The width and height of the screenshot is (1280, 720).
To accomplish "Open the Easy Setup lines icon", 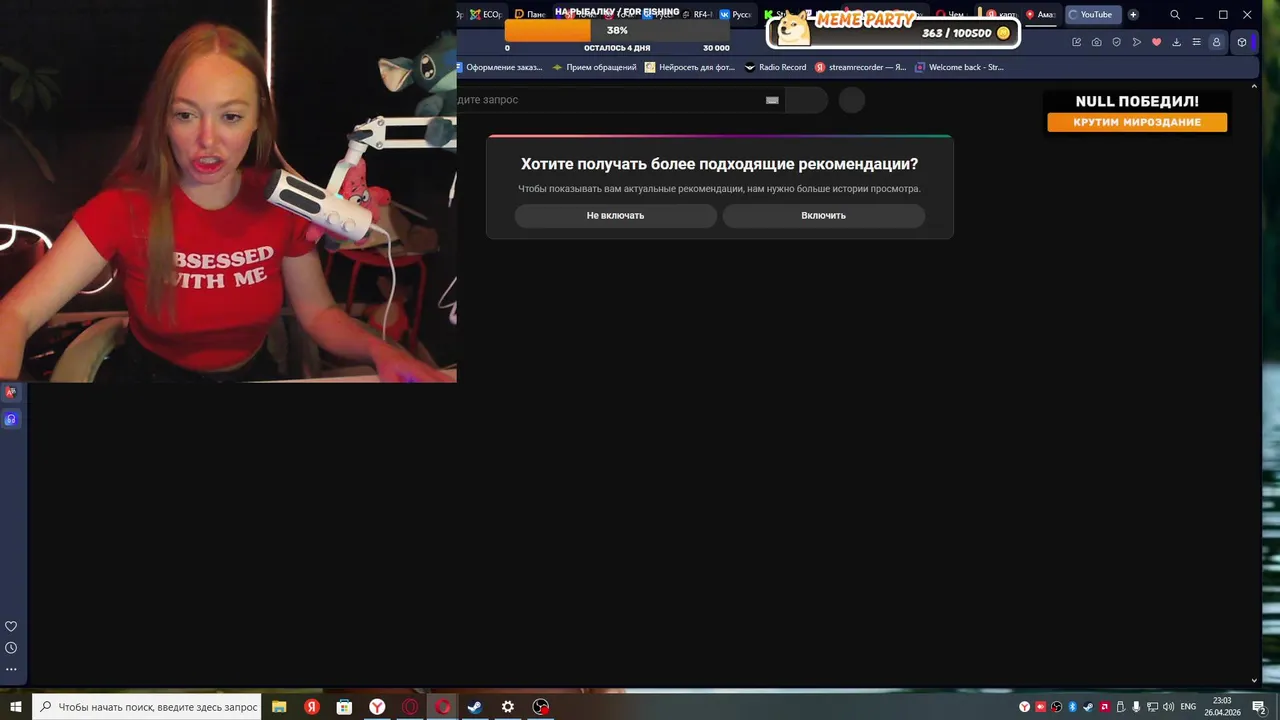I will pos(1196,42).
